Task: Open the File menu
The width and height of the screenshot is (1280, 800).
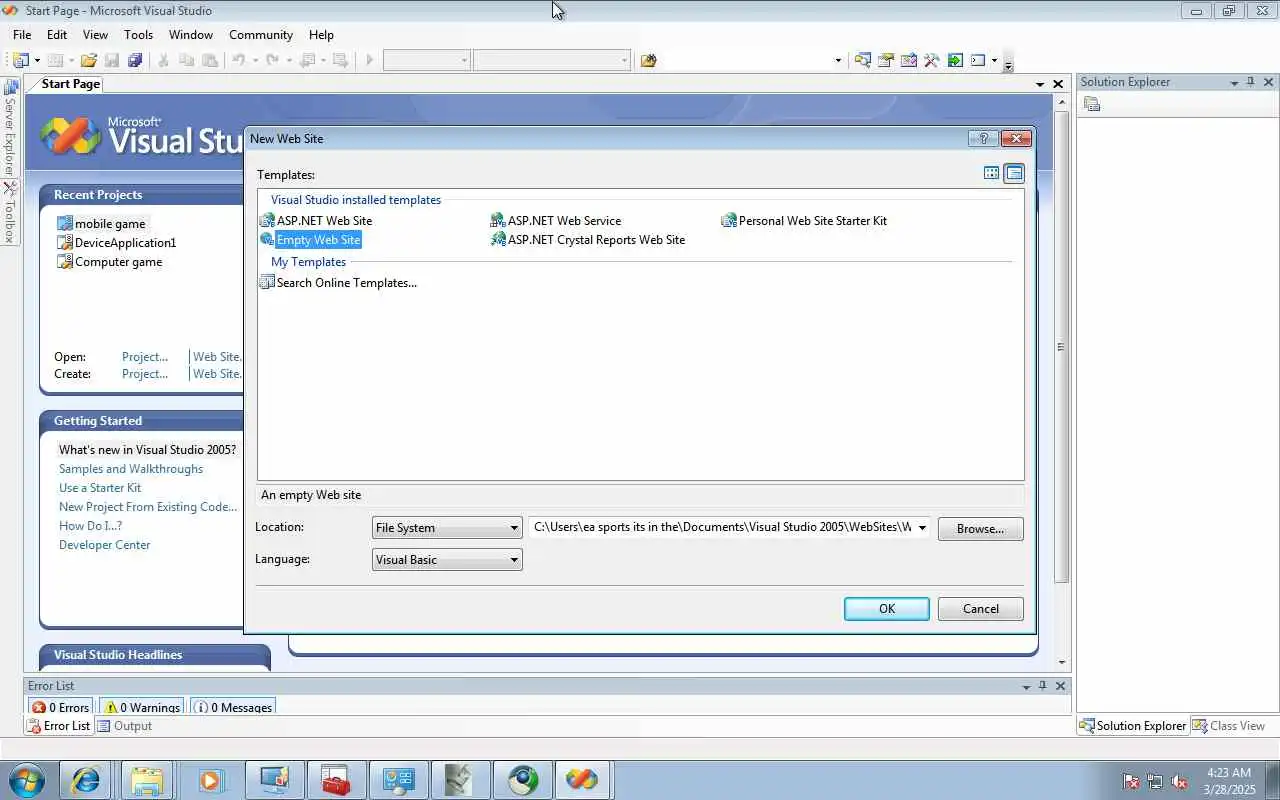Action: (22, 34)
